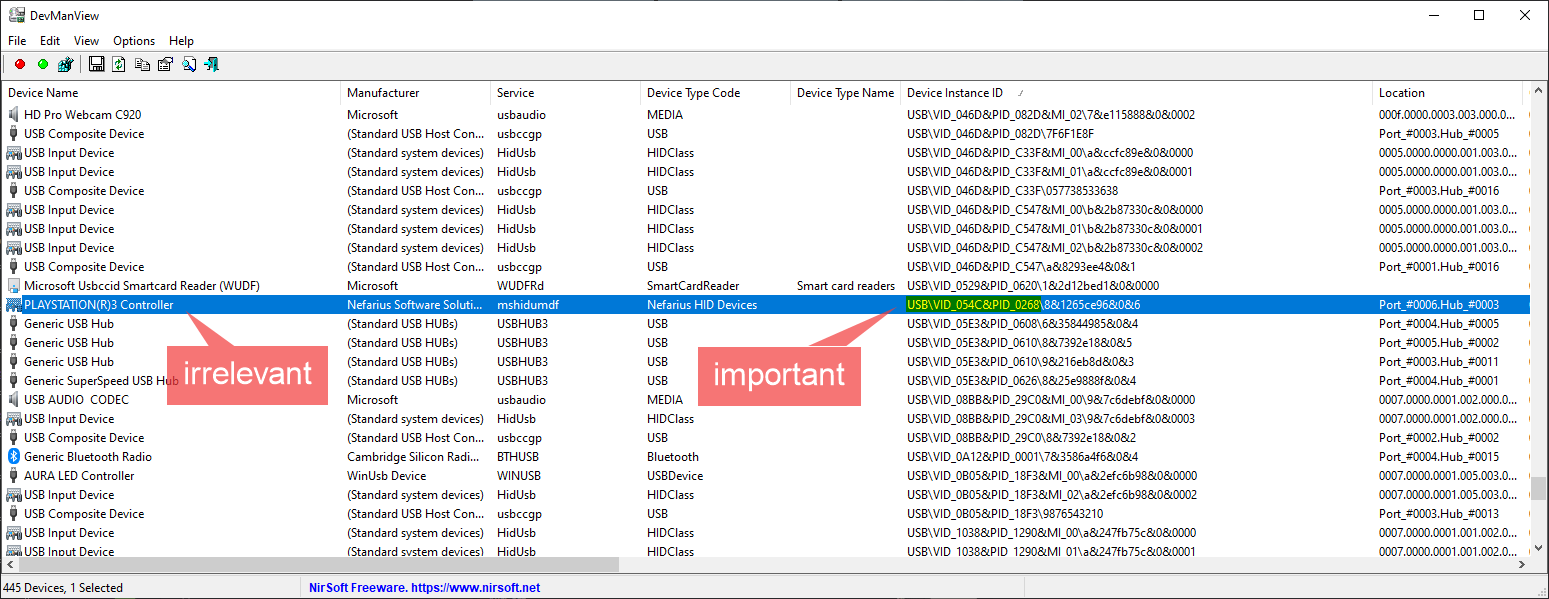
Task: Refresh the device list via toolbar icon
Action: coord(119,65)
